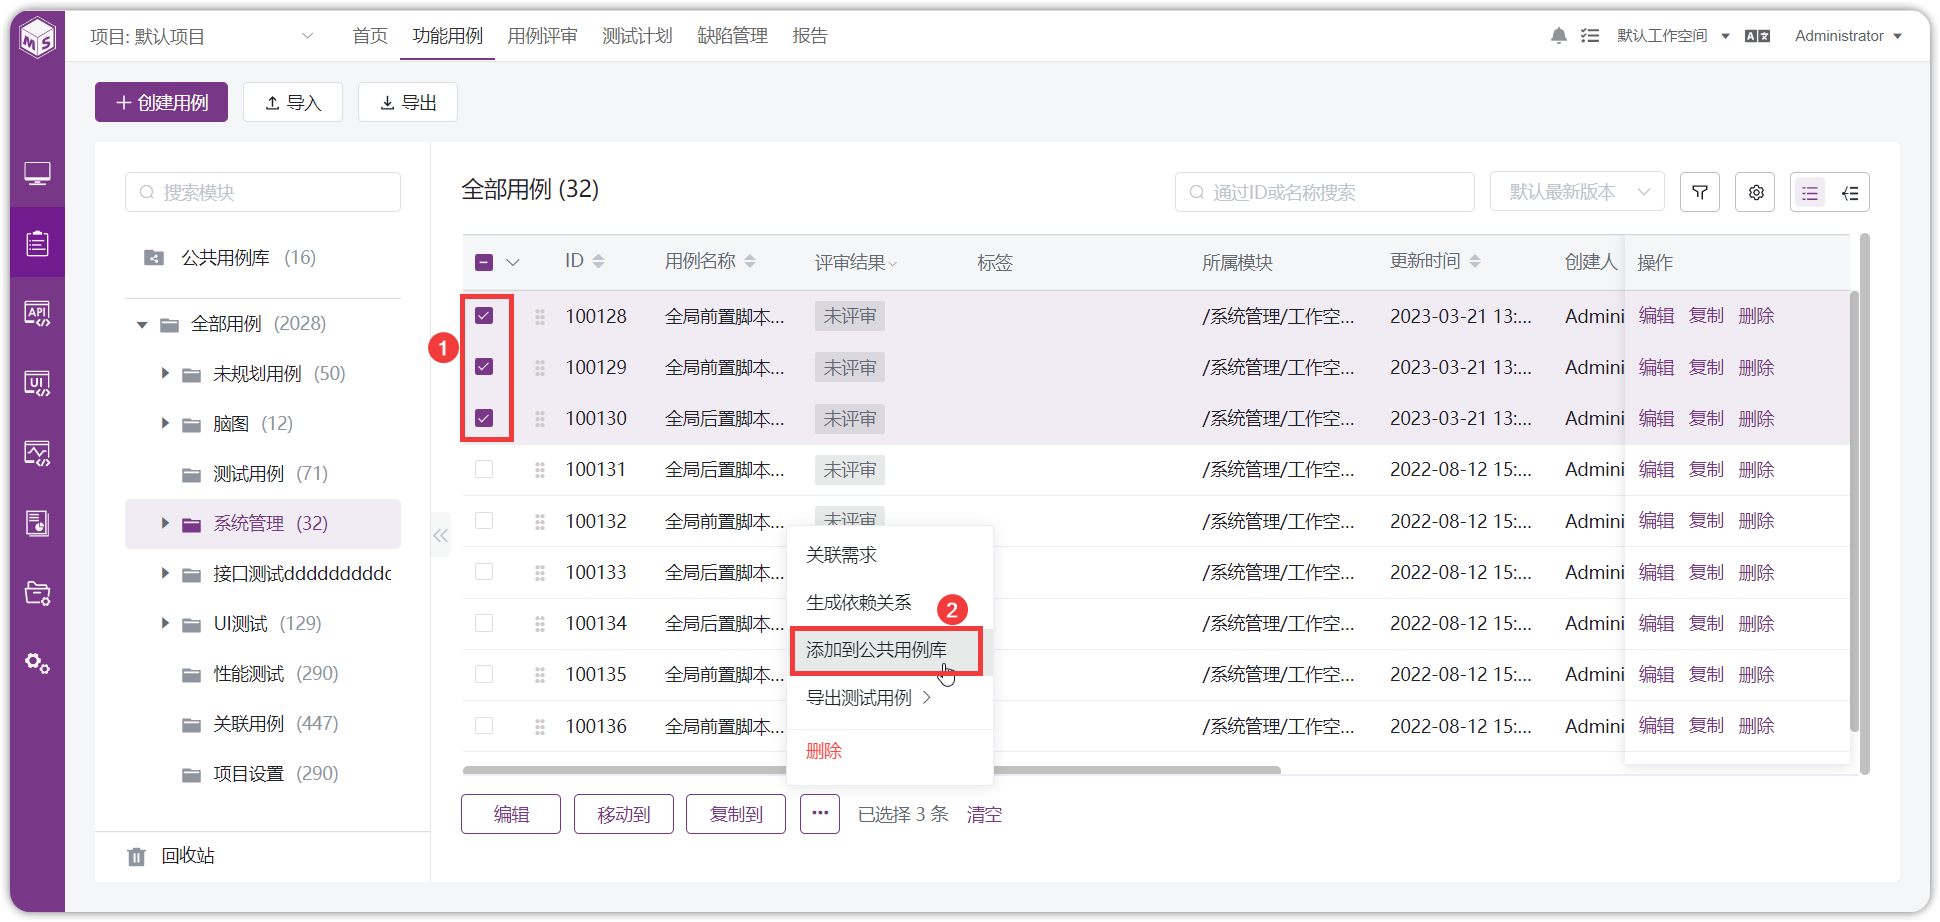Check the checkbox for case 100131
The image size is (1940, 922).
(484, 469)
